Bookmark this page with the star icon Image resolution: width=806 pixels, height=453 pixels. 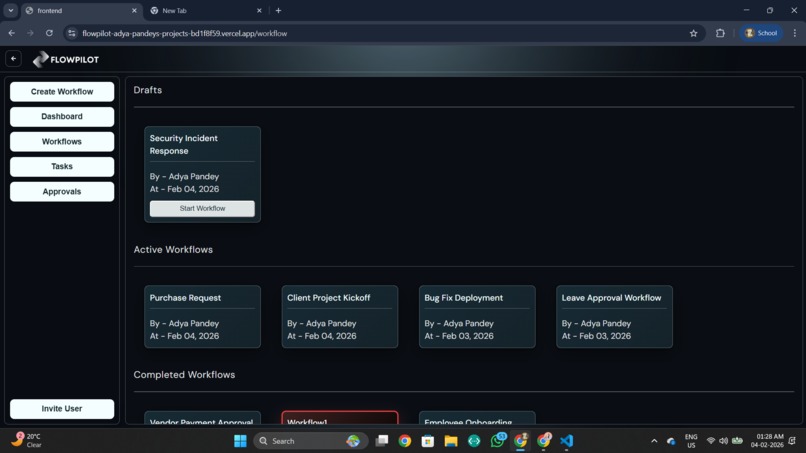[693, 33]
